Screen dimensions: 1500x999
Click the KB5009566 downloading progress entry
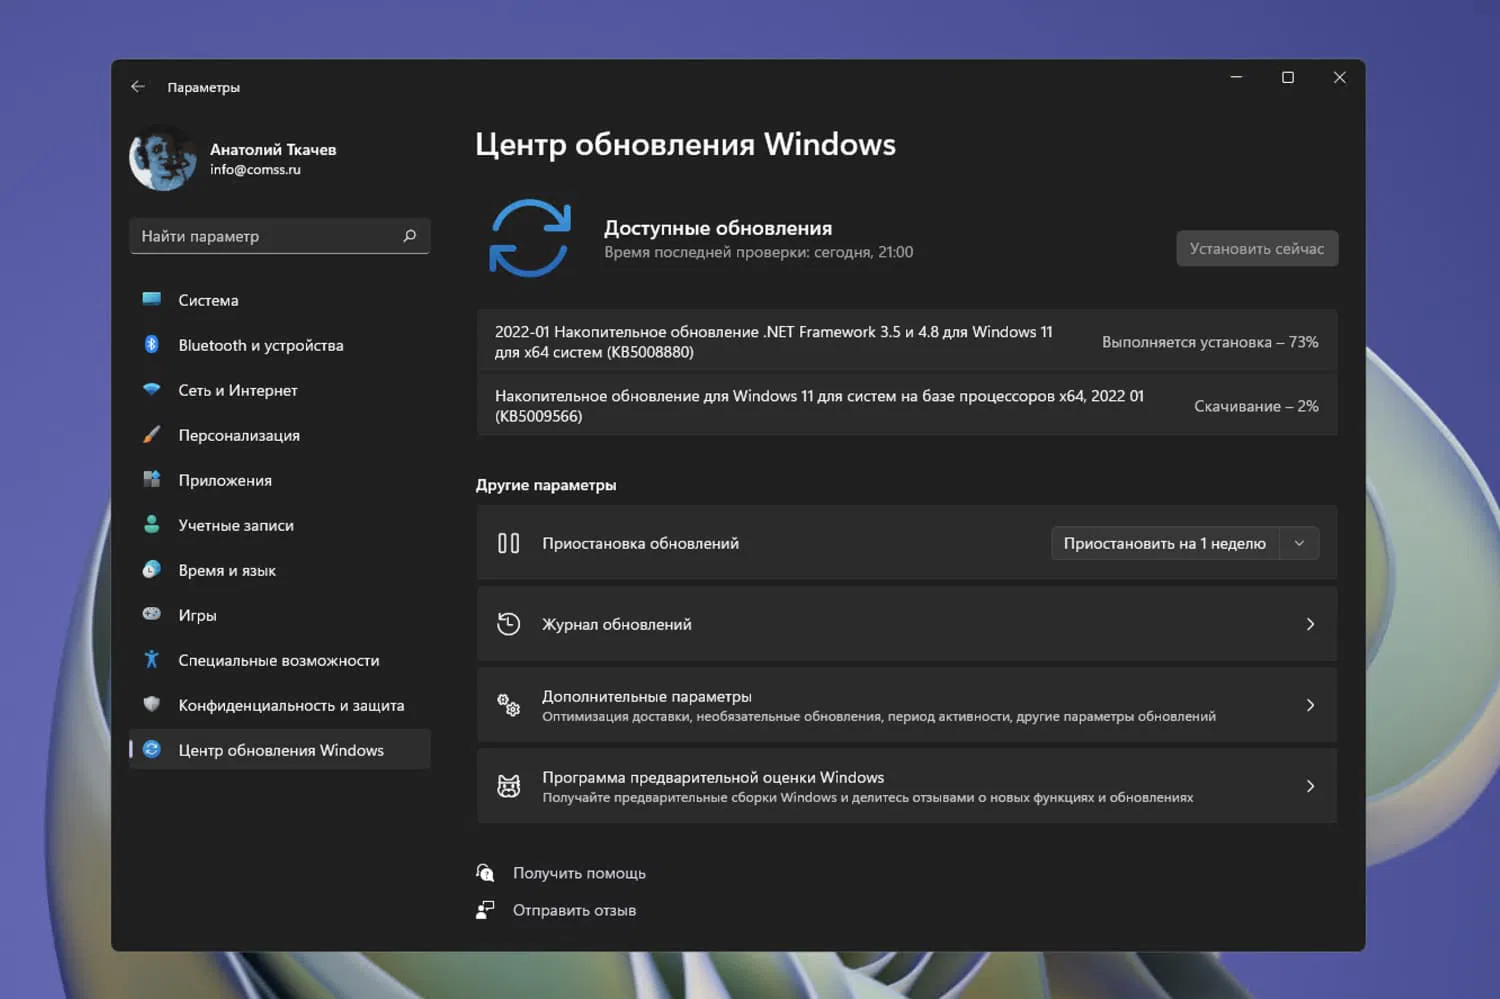(900, 405)
